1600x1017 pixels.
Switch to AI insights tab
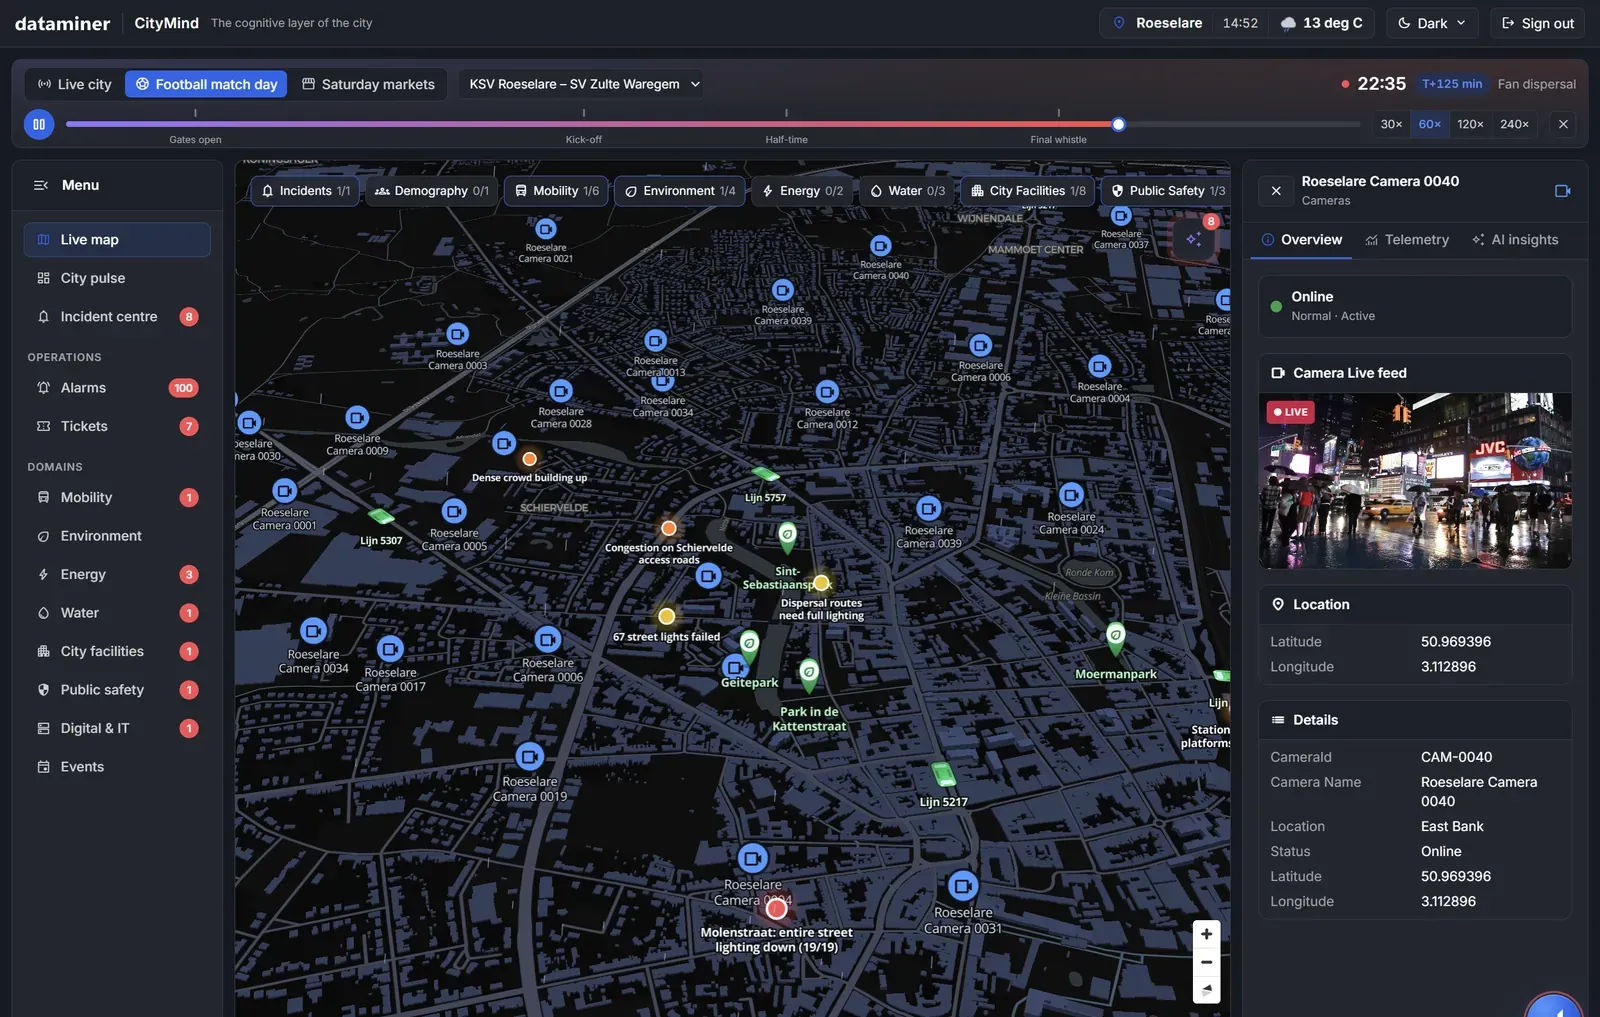tap(1515, 240)
